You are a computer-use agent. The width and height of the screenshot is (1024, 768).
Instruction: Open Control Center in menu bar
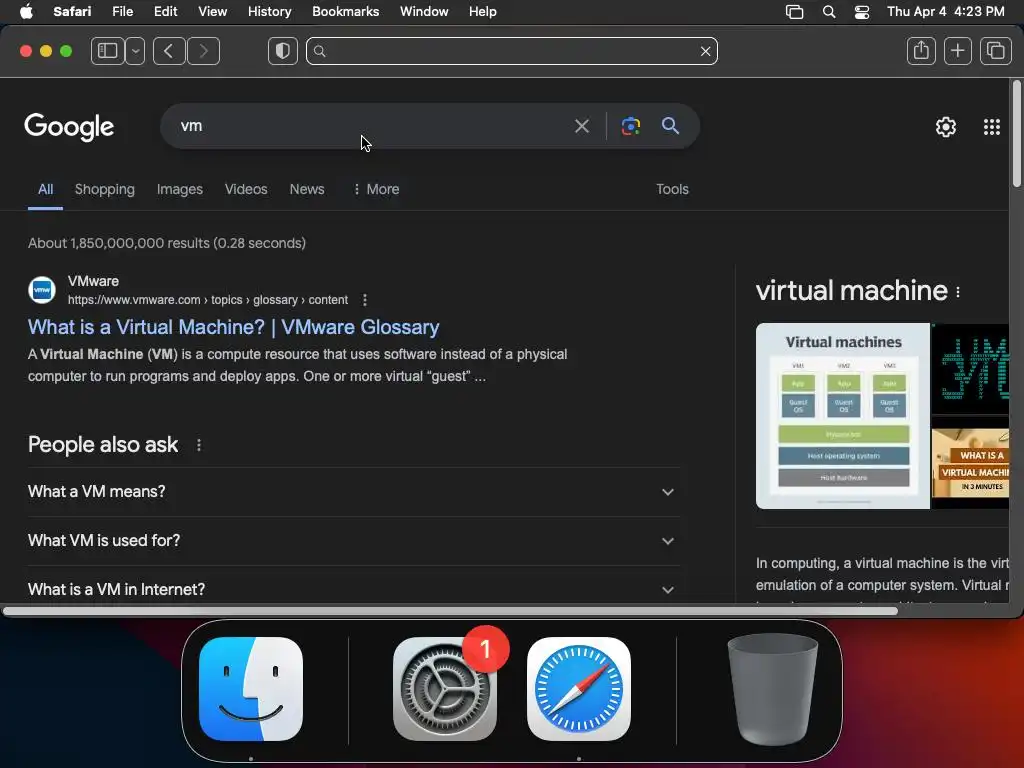862,12
